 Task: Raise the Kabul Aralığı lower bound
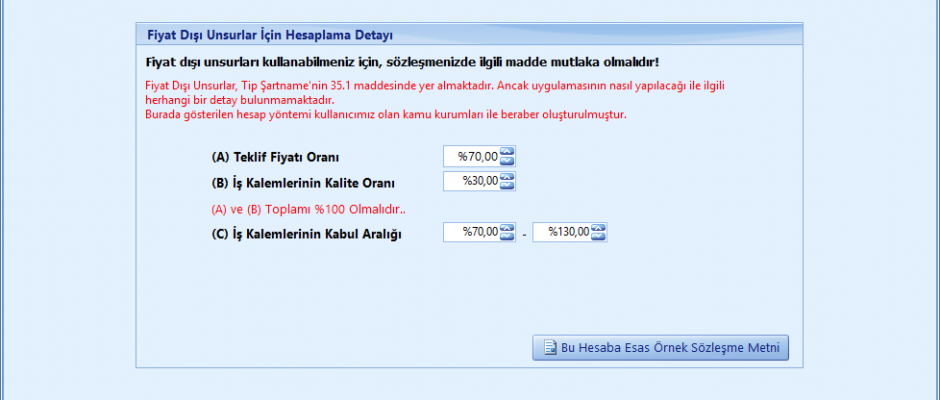click(507, 228)
